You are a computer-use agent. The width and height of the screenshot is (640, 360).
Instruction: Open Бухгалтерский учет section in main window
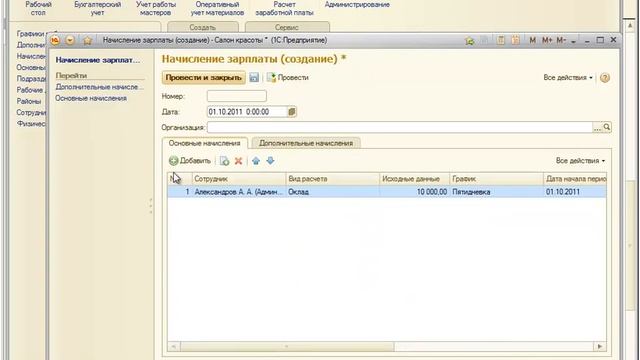(98, 9)
